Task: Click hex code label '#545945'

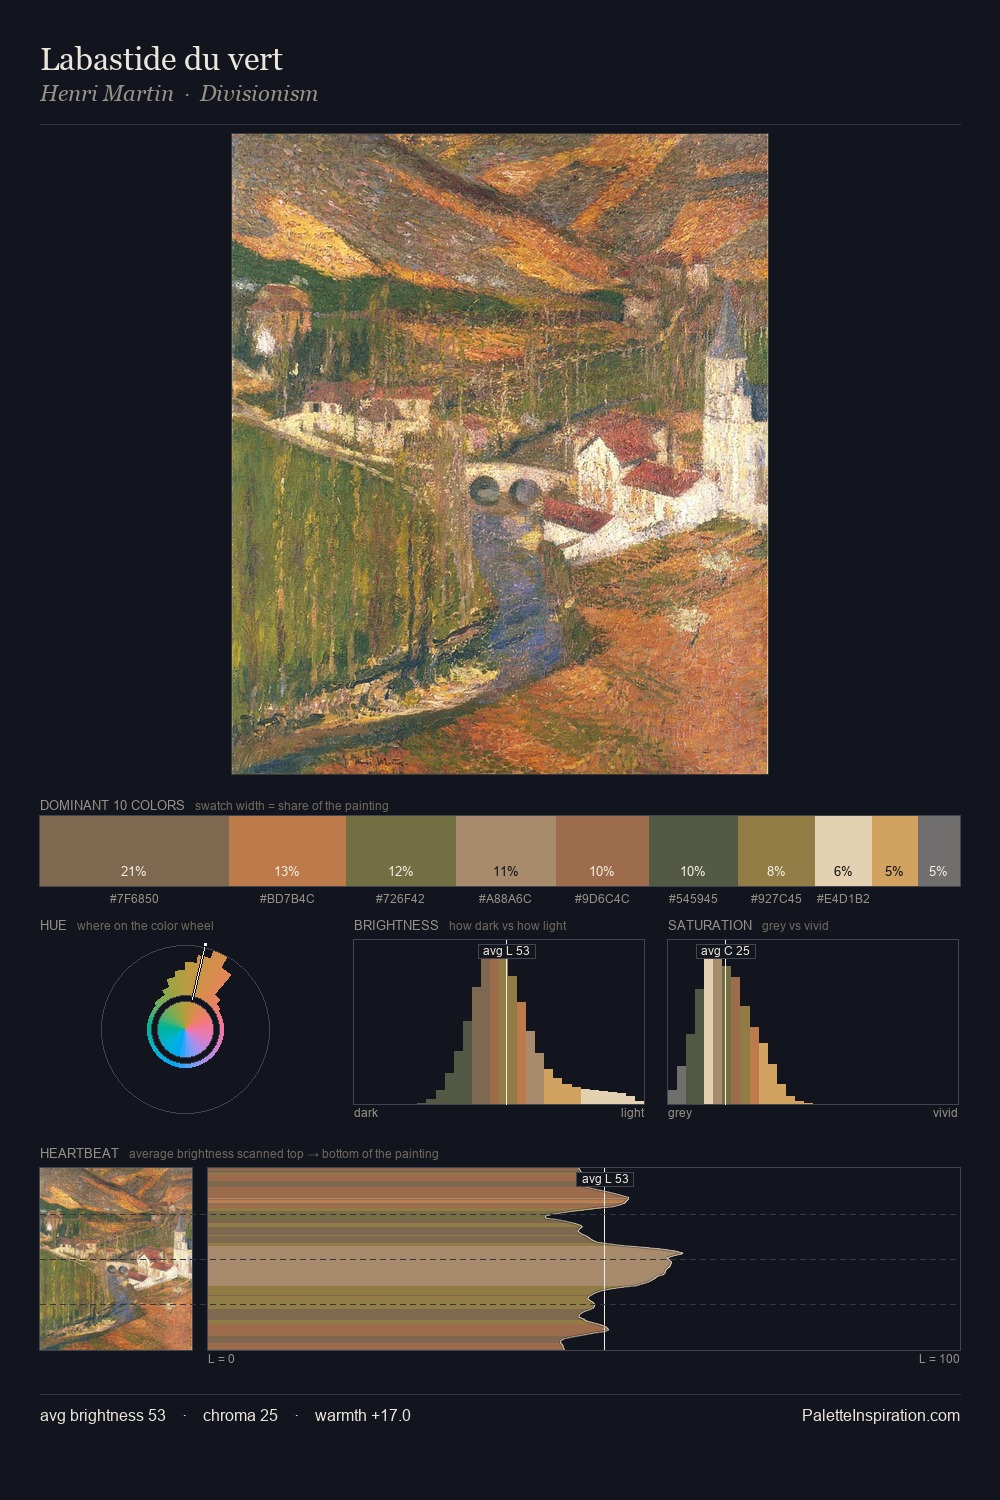Action: [x=693, y=899]
